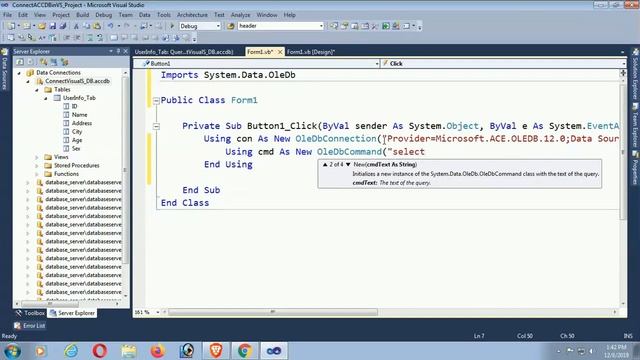Click the Start Page icon right of toolbar

click(385, 26)
